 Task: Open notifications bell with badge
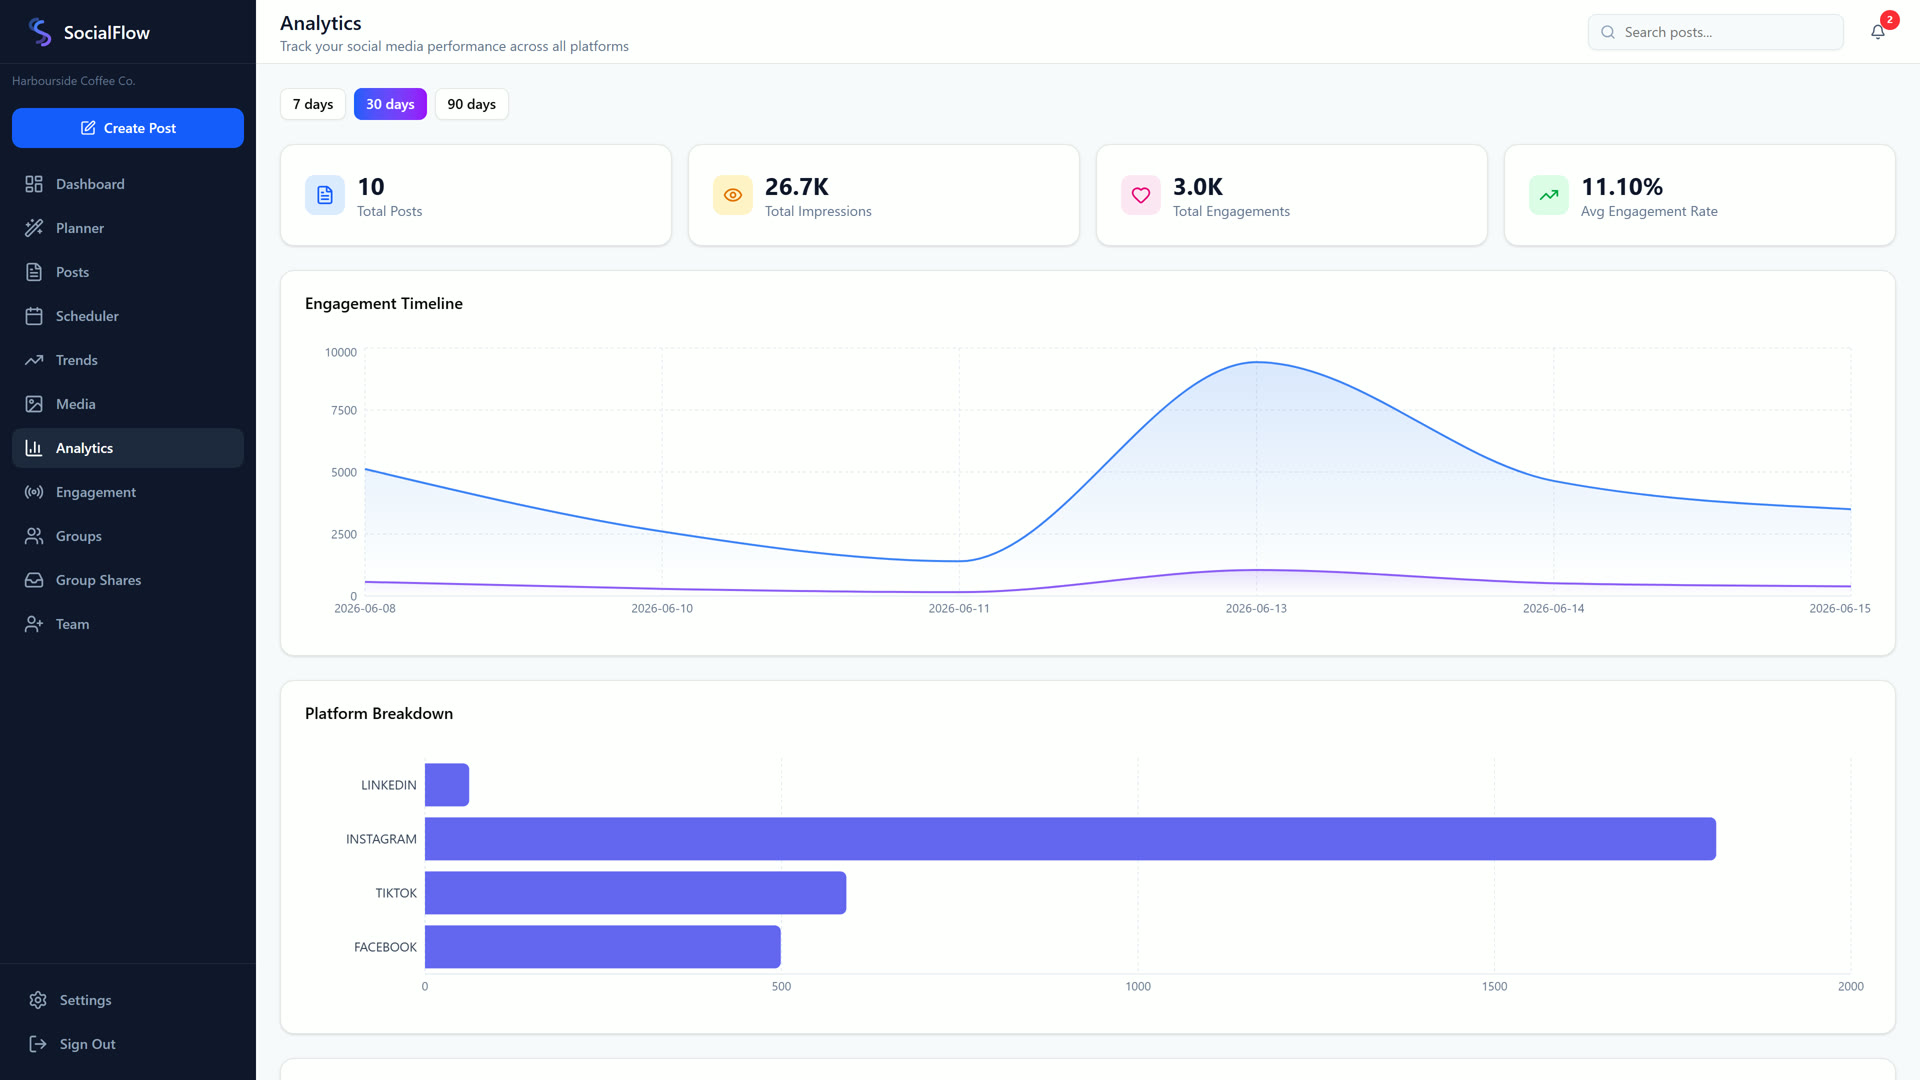1878,32
